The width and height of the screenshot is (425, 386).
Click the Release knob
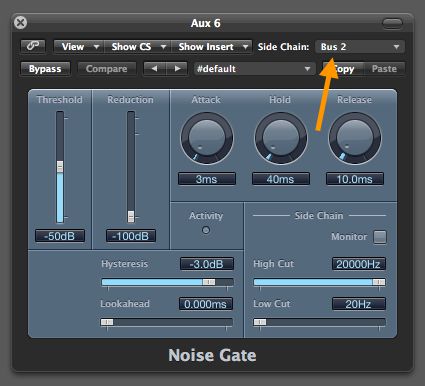coord(355,138)
